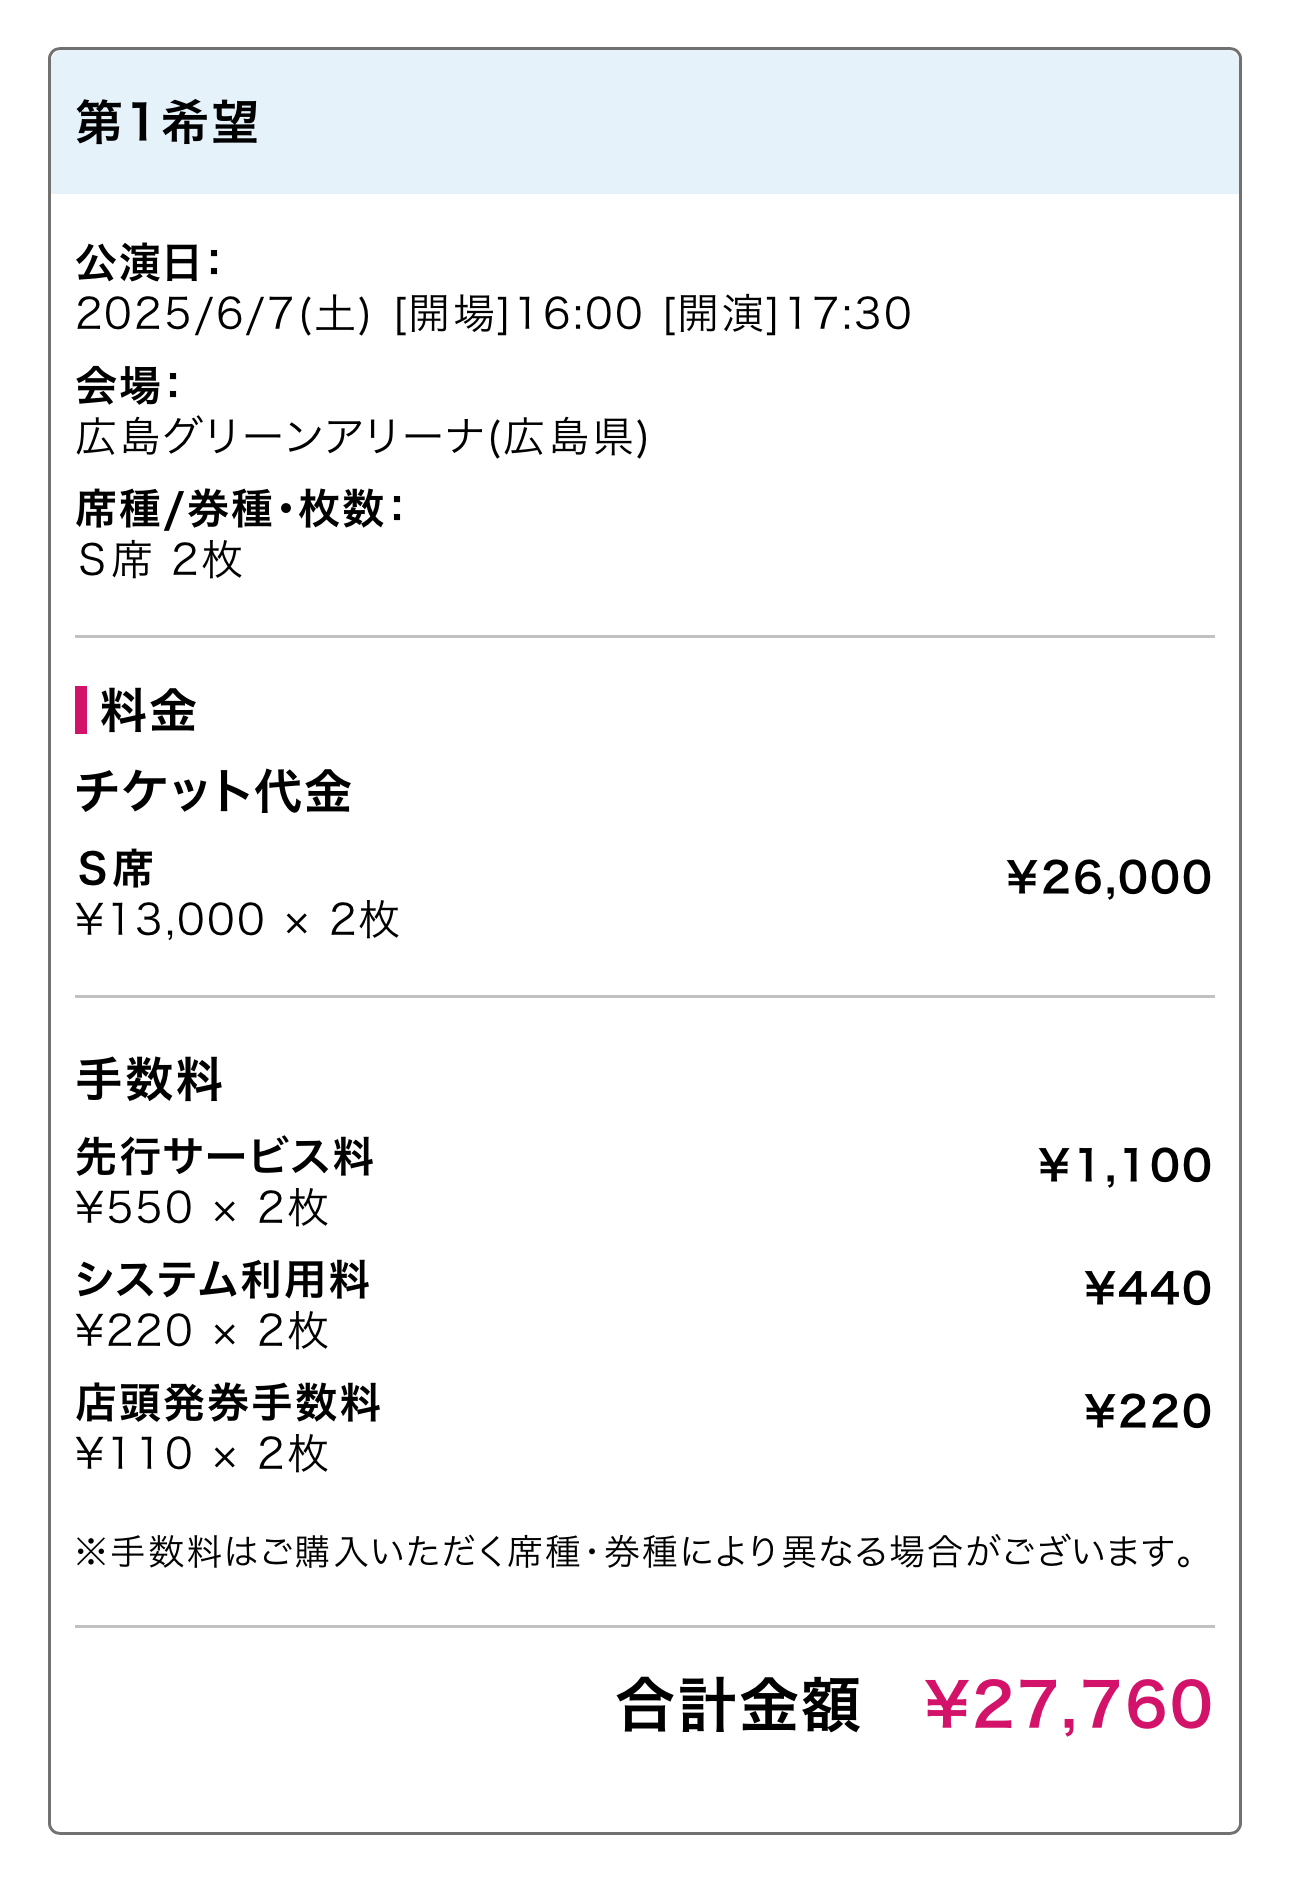Click the 手数料 section heading
Screen dimensions: 1290x1891
(149, 1080)
